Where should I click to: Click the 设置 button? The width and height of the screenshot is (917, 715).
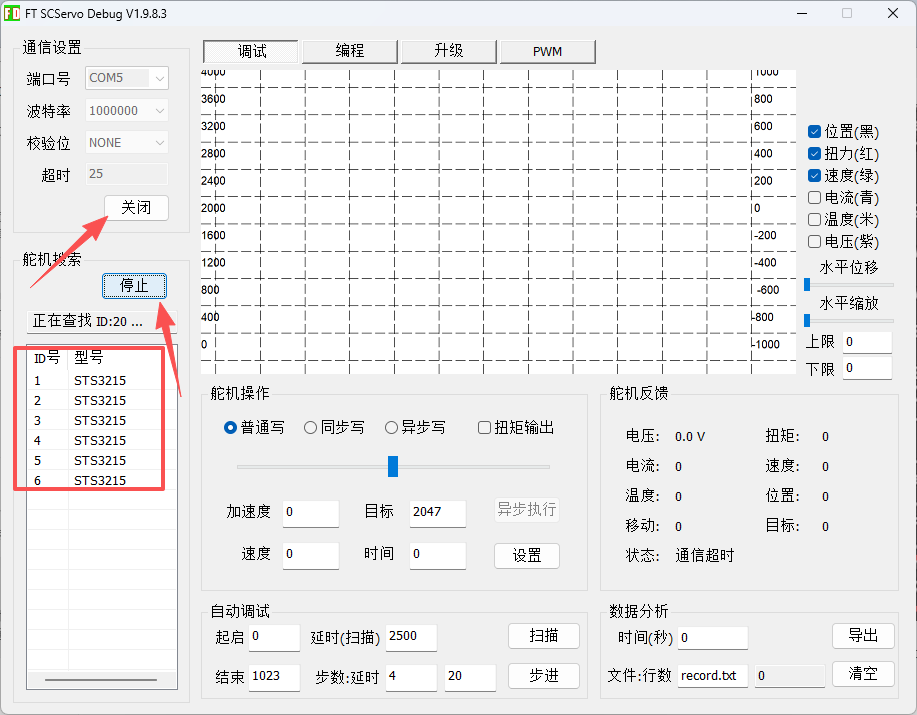527,555
